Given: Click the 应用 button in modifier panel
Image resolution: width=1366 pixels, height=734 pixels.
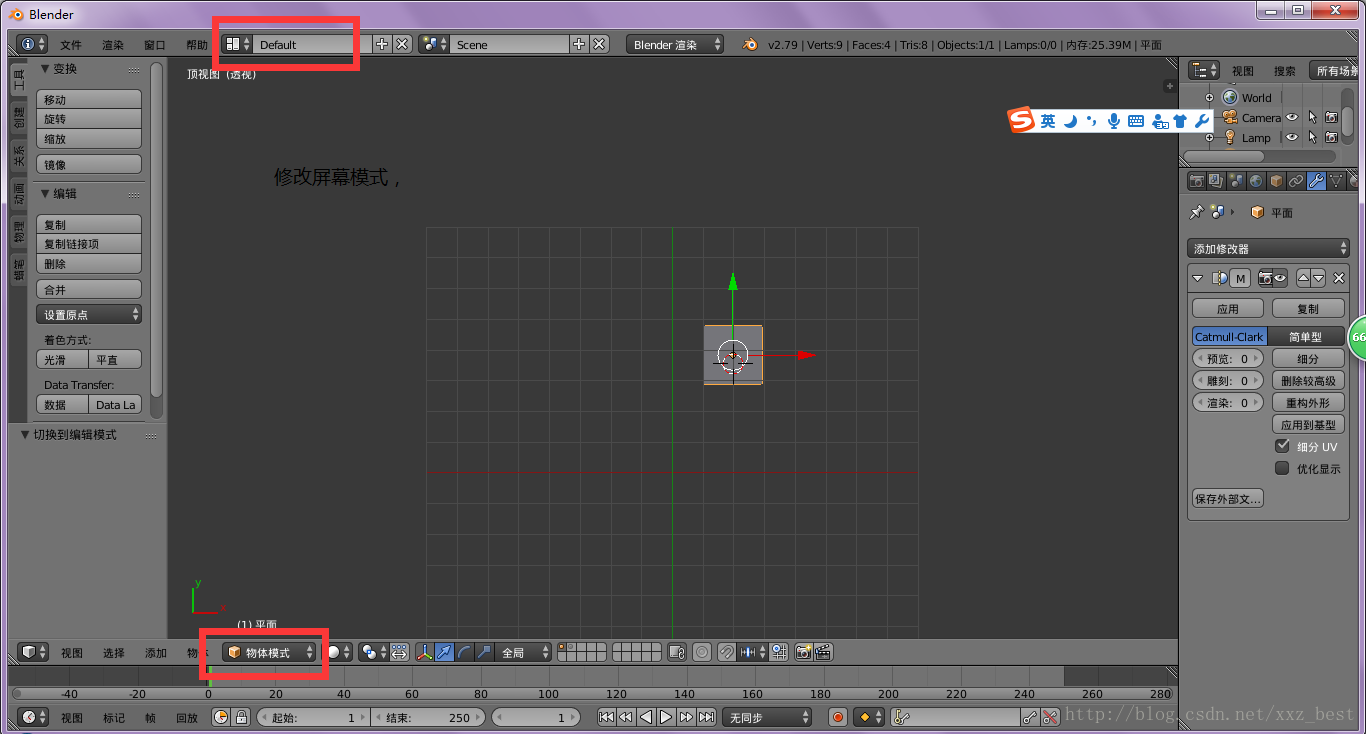Looking at the screenshot, I should [1227, 309].
